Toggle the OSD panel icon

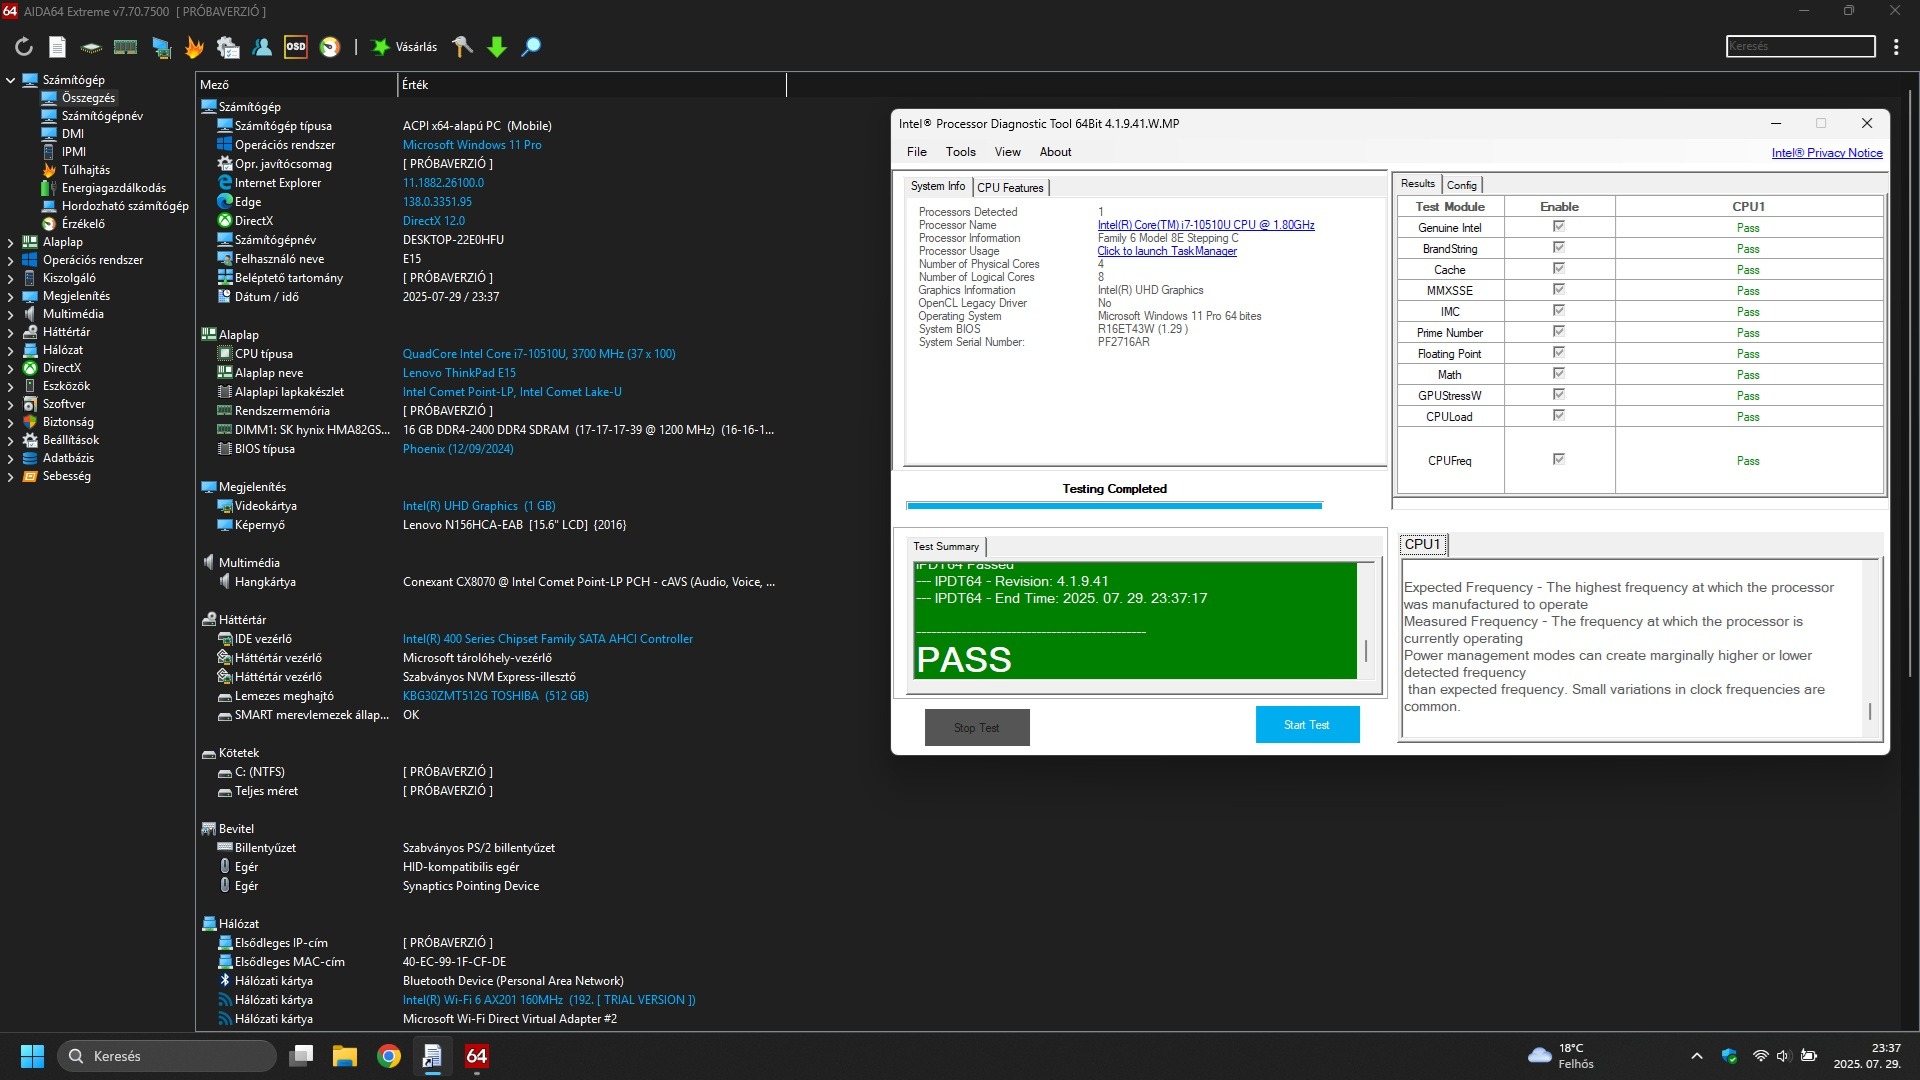pyautogui.click(x=296, y=47)
